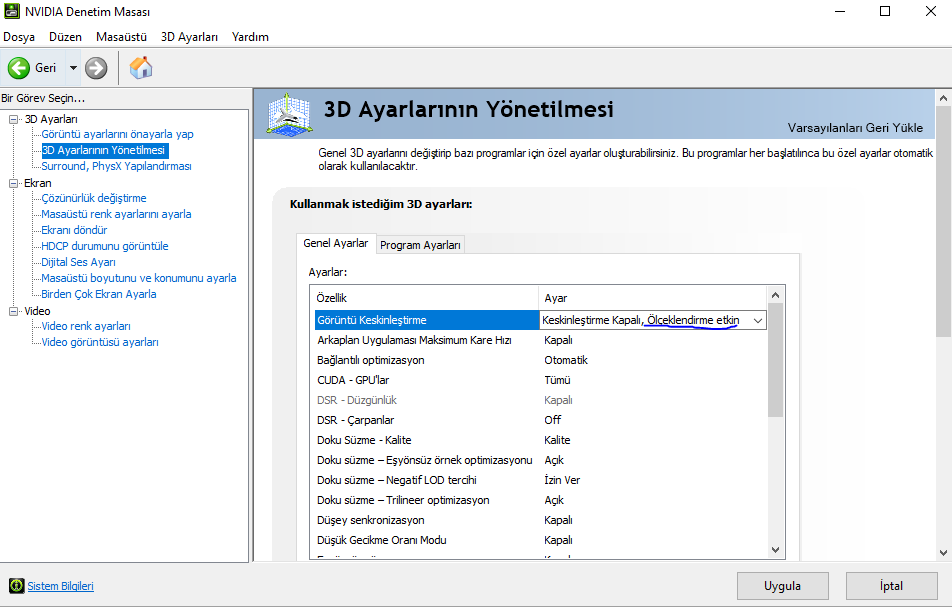Select Görüntü ayarlarını önayarla yap
Image resolution: width=952 pixels, height=607 pixels.
[x=117, y=134]
